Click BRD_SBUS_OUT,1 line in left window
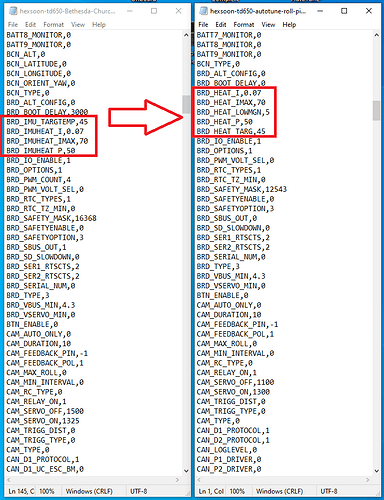The image size is (384, 500). (x=36, y=247)
